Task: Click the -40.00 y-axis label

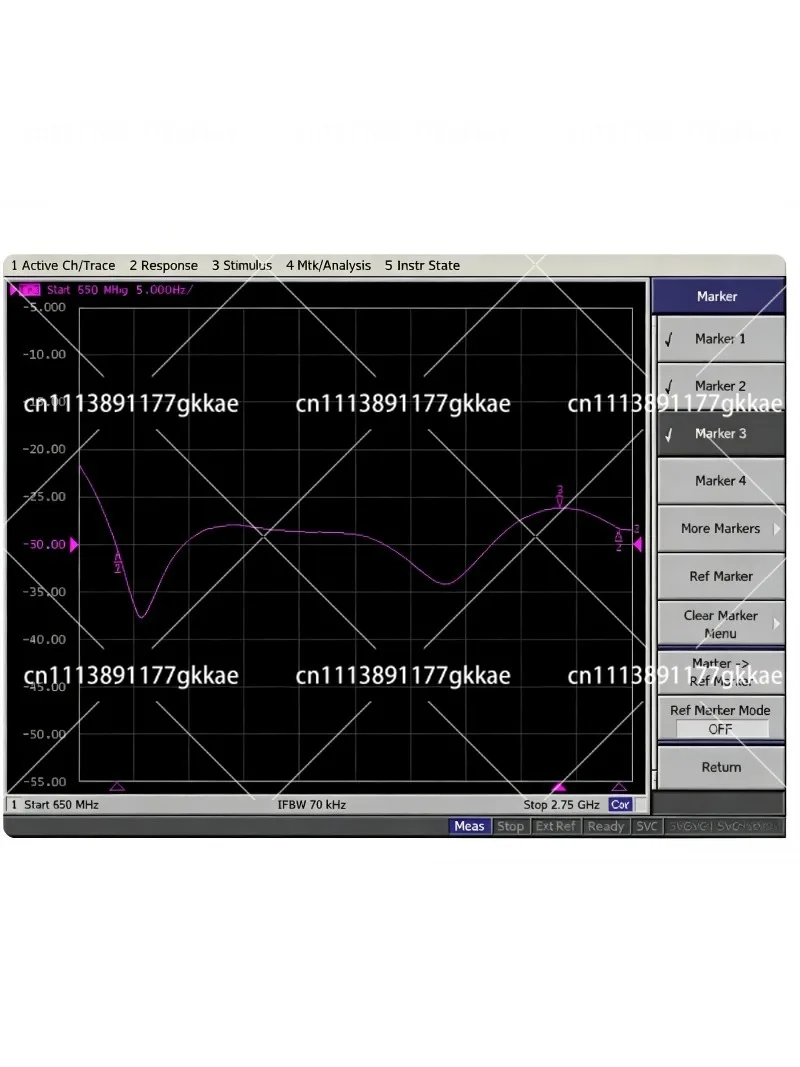Action: click(x=44, y=640)
